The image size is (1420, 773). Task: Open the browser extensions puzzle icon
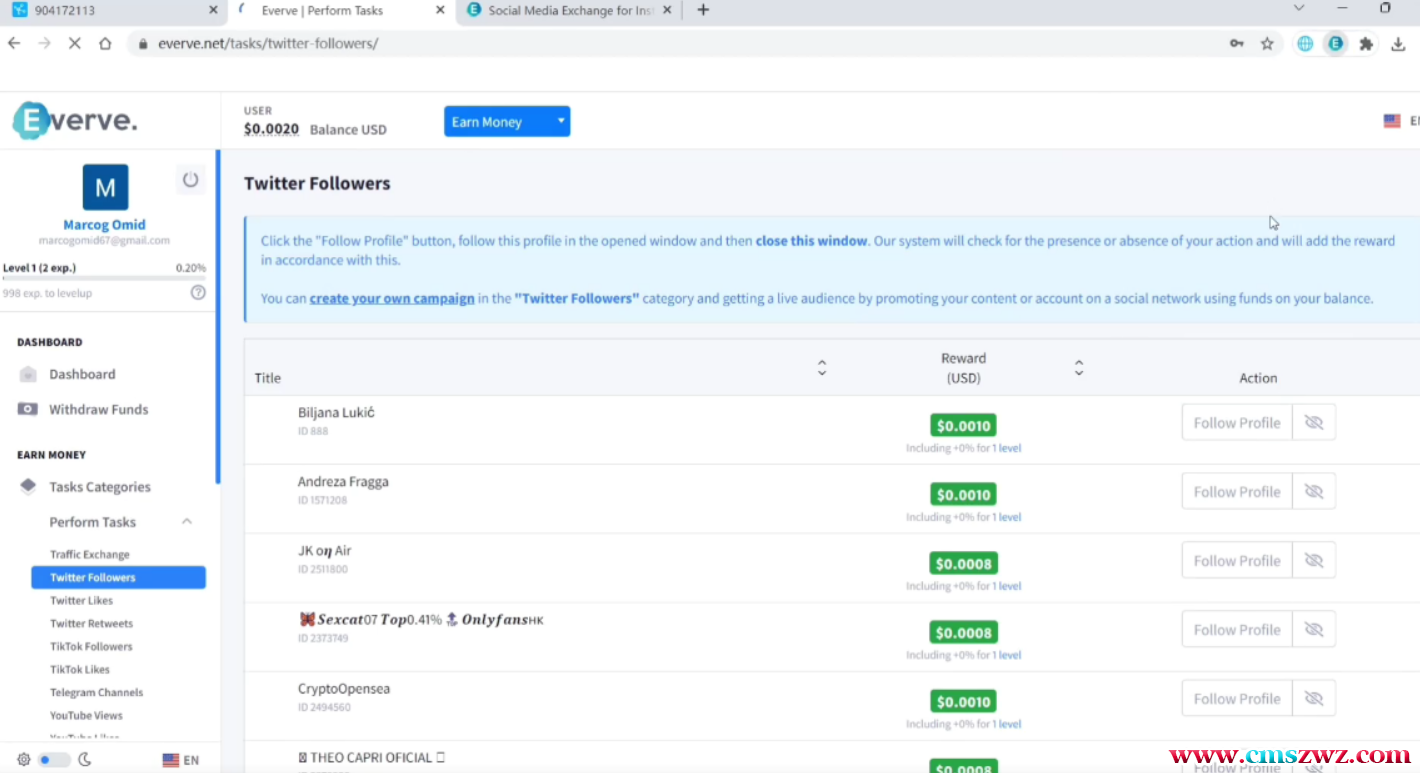coord(1366,44)
